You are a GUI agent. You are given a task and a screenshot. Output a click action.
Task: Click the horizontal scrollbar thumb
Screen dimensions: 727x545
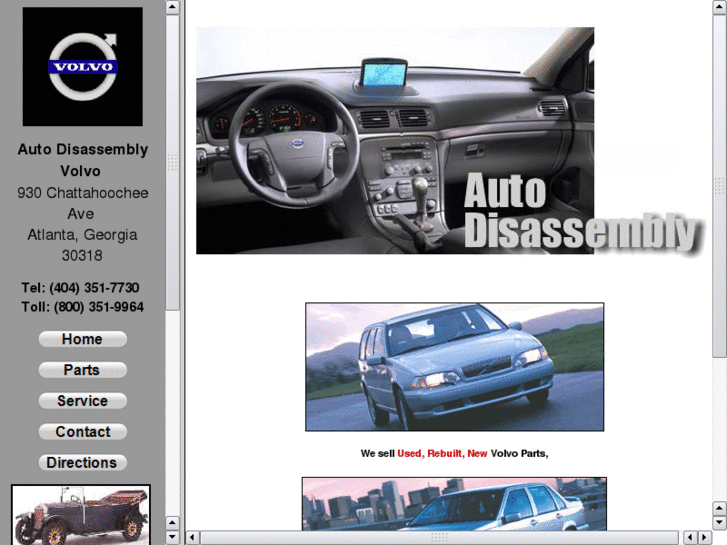pyautogui.click(x=439, y=538)
